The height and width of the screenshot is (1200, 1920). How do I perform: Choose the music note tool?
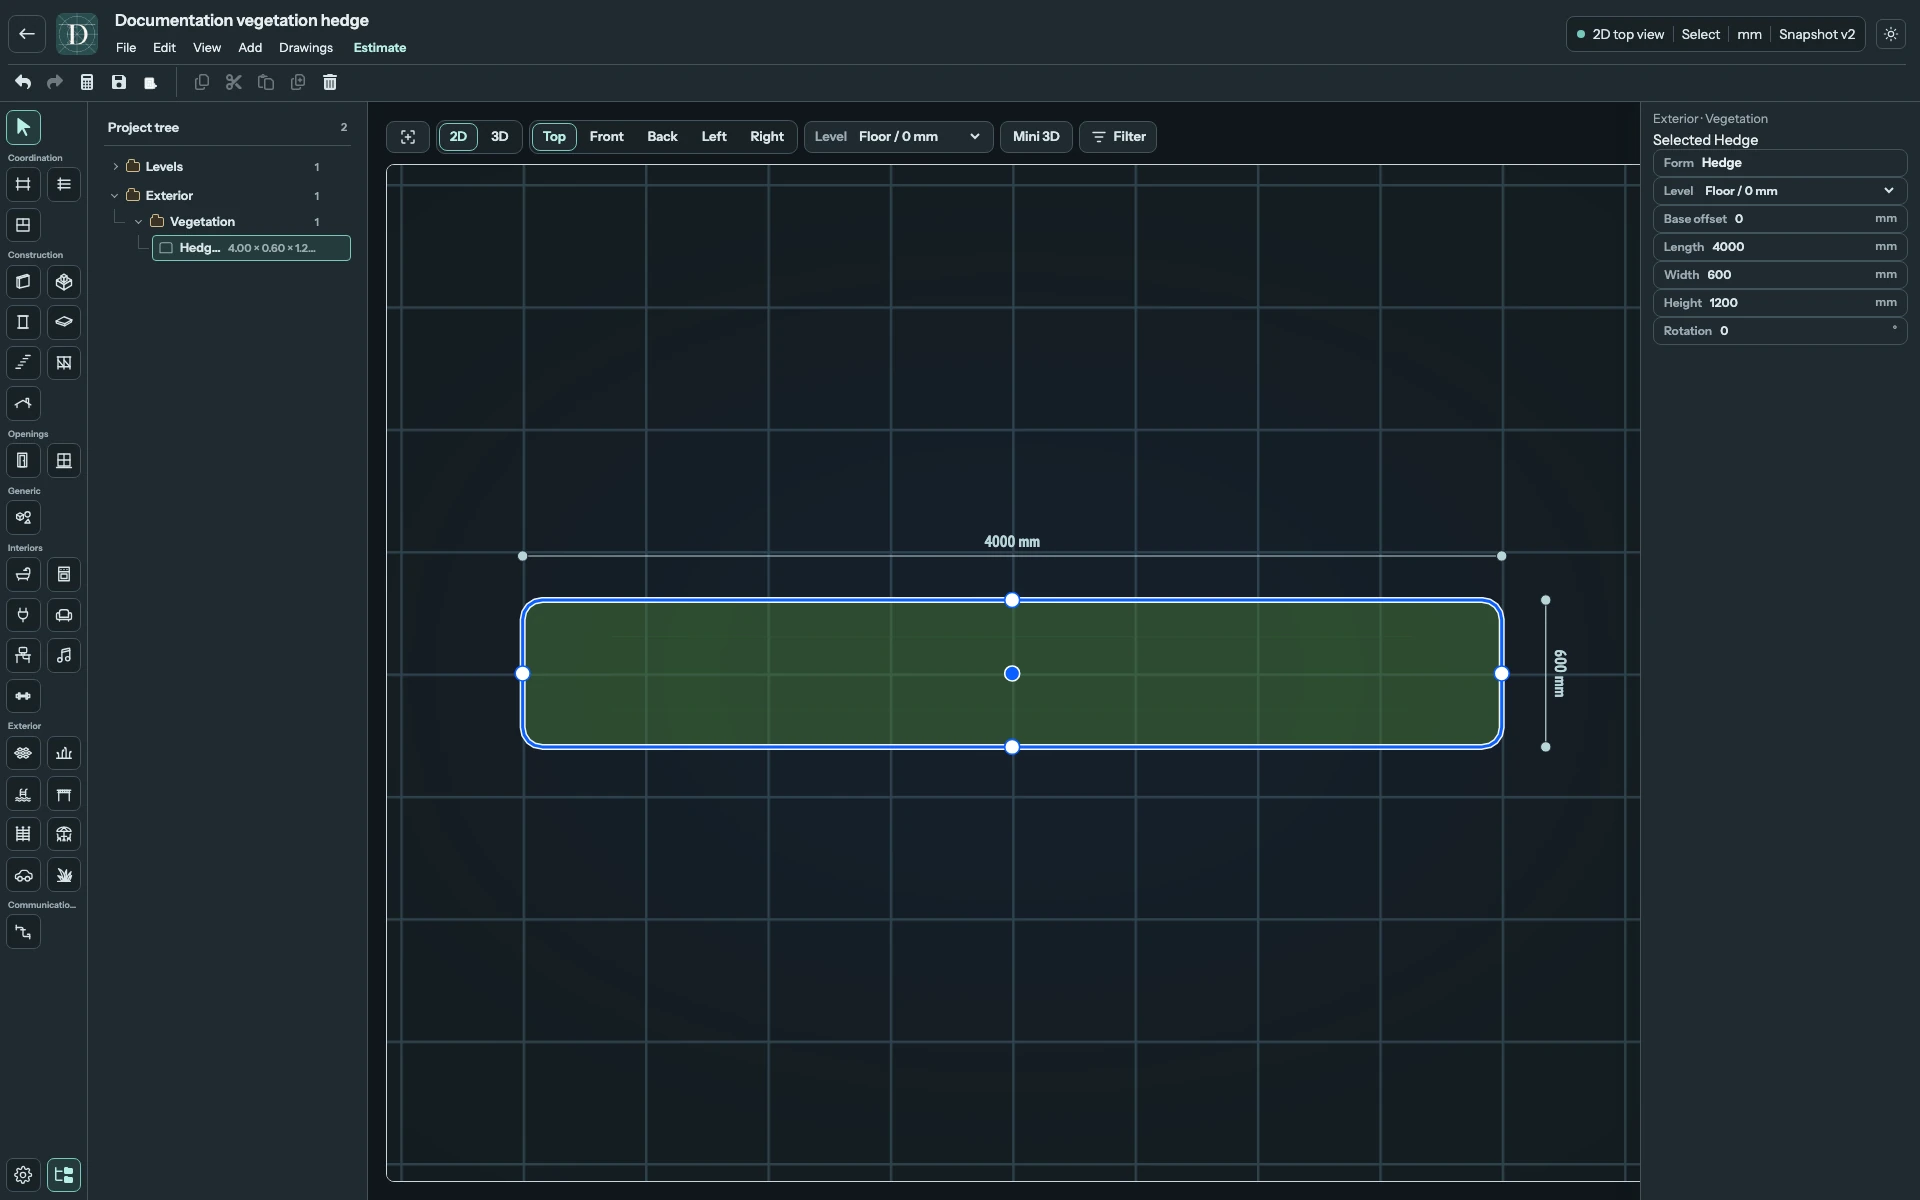64,656
